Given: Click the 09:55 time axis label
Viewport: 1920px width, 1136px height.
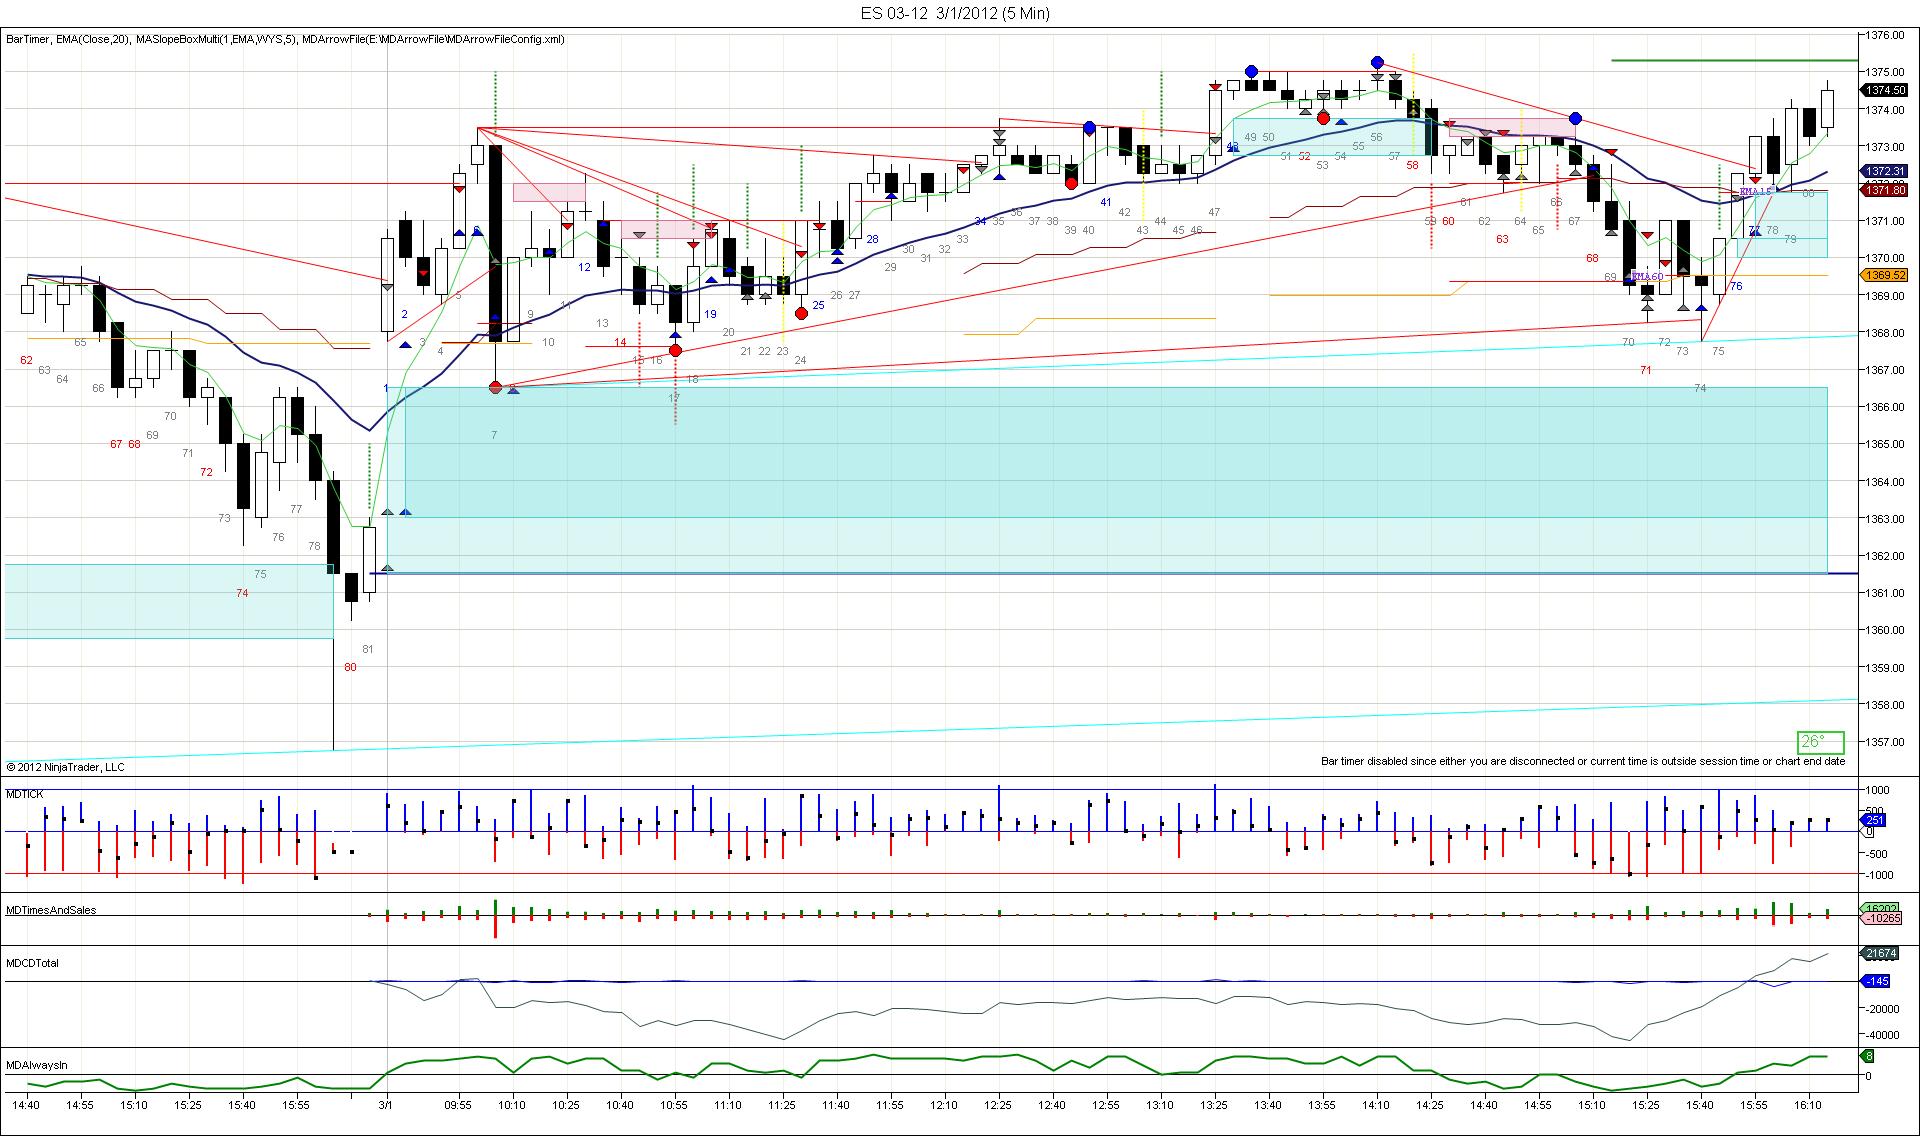Looking at the screenshot, I should point(458,1105).
